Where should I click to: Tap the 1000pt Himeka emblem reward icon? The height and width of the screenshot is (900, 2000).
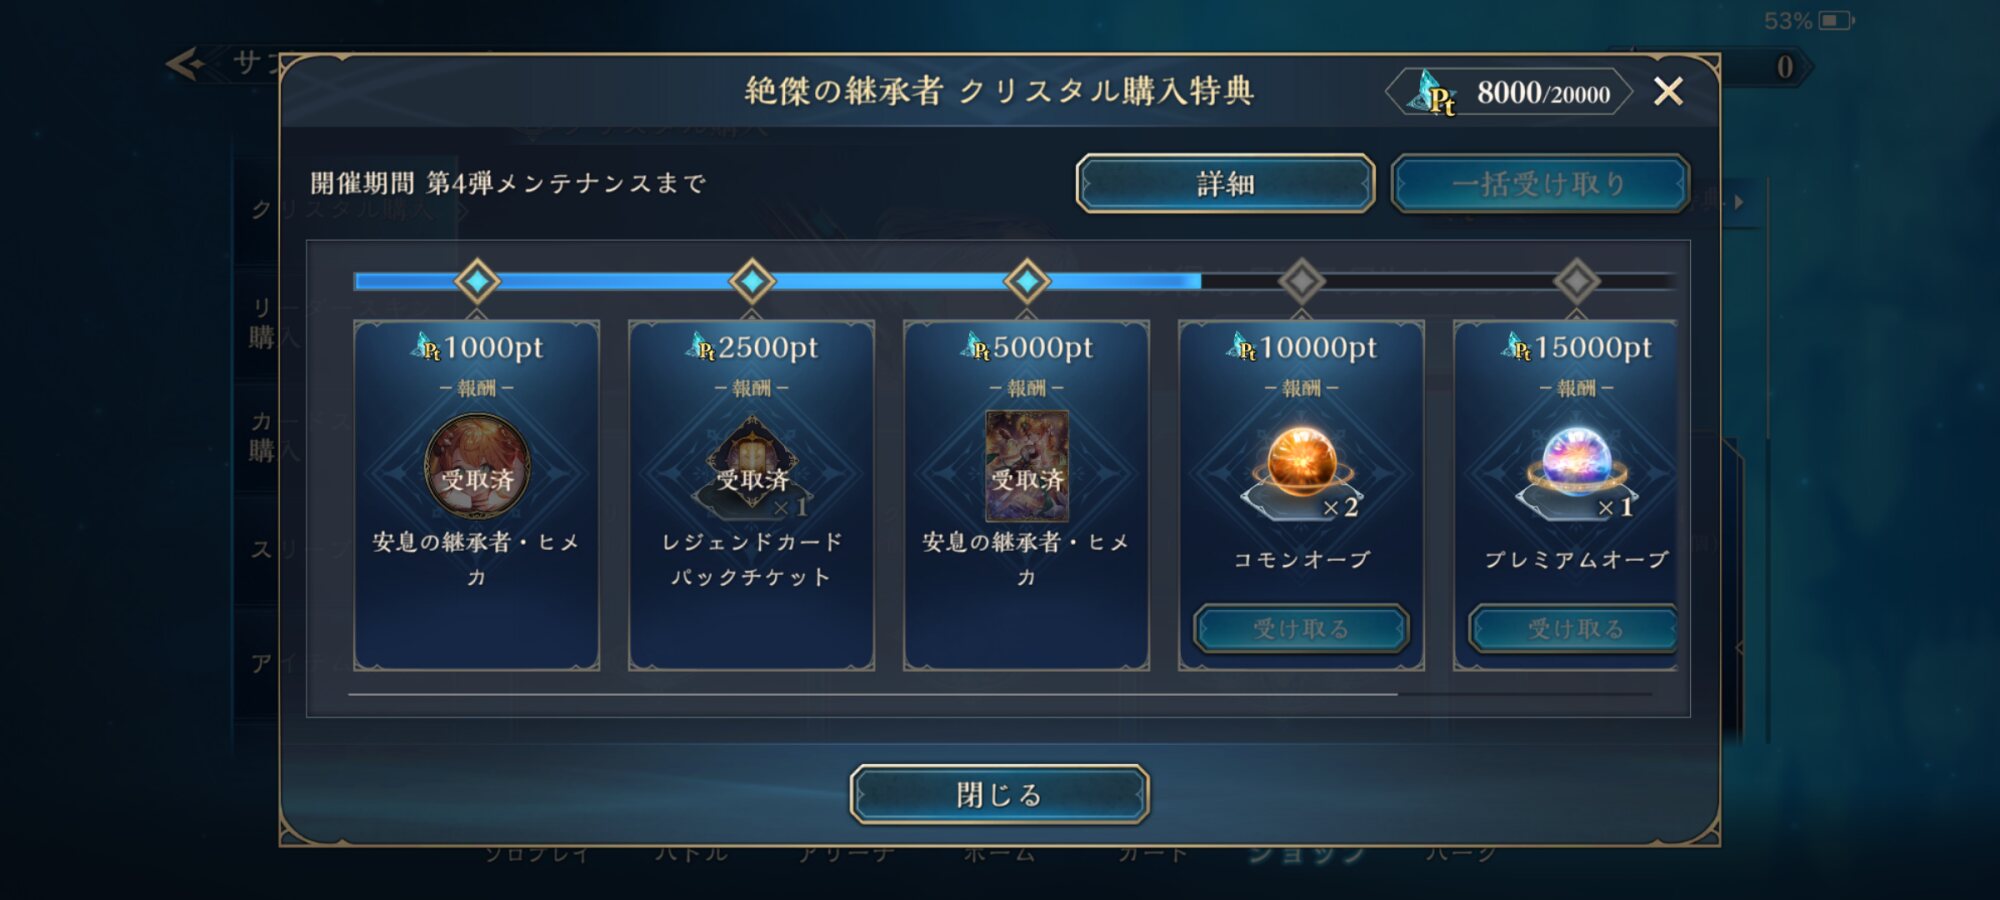[477, 466]
